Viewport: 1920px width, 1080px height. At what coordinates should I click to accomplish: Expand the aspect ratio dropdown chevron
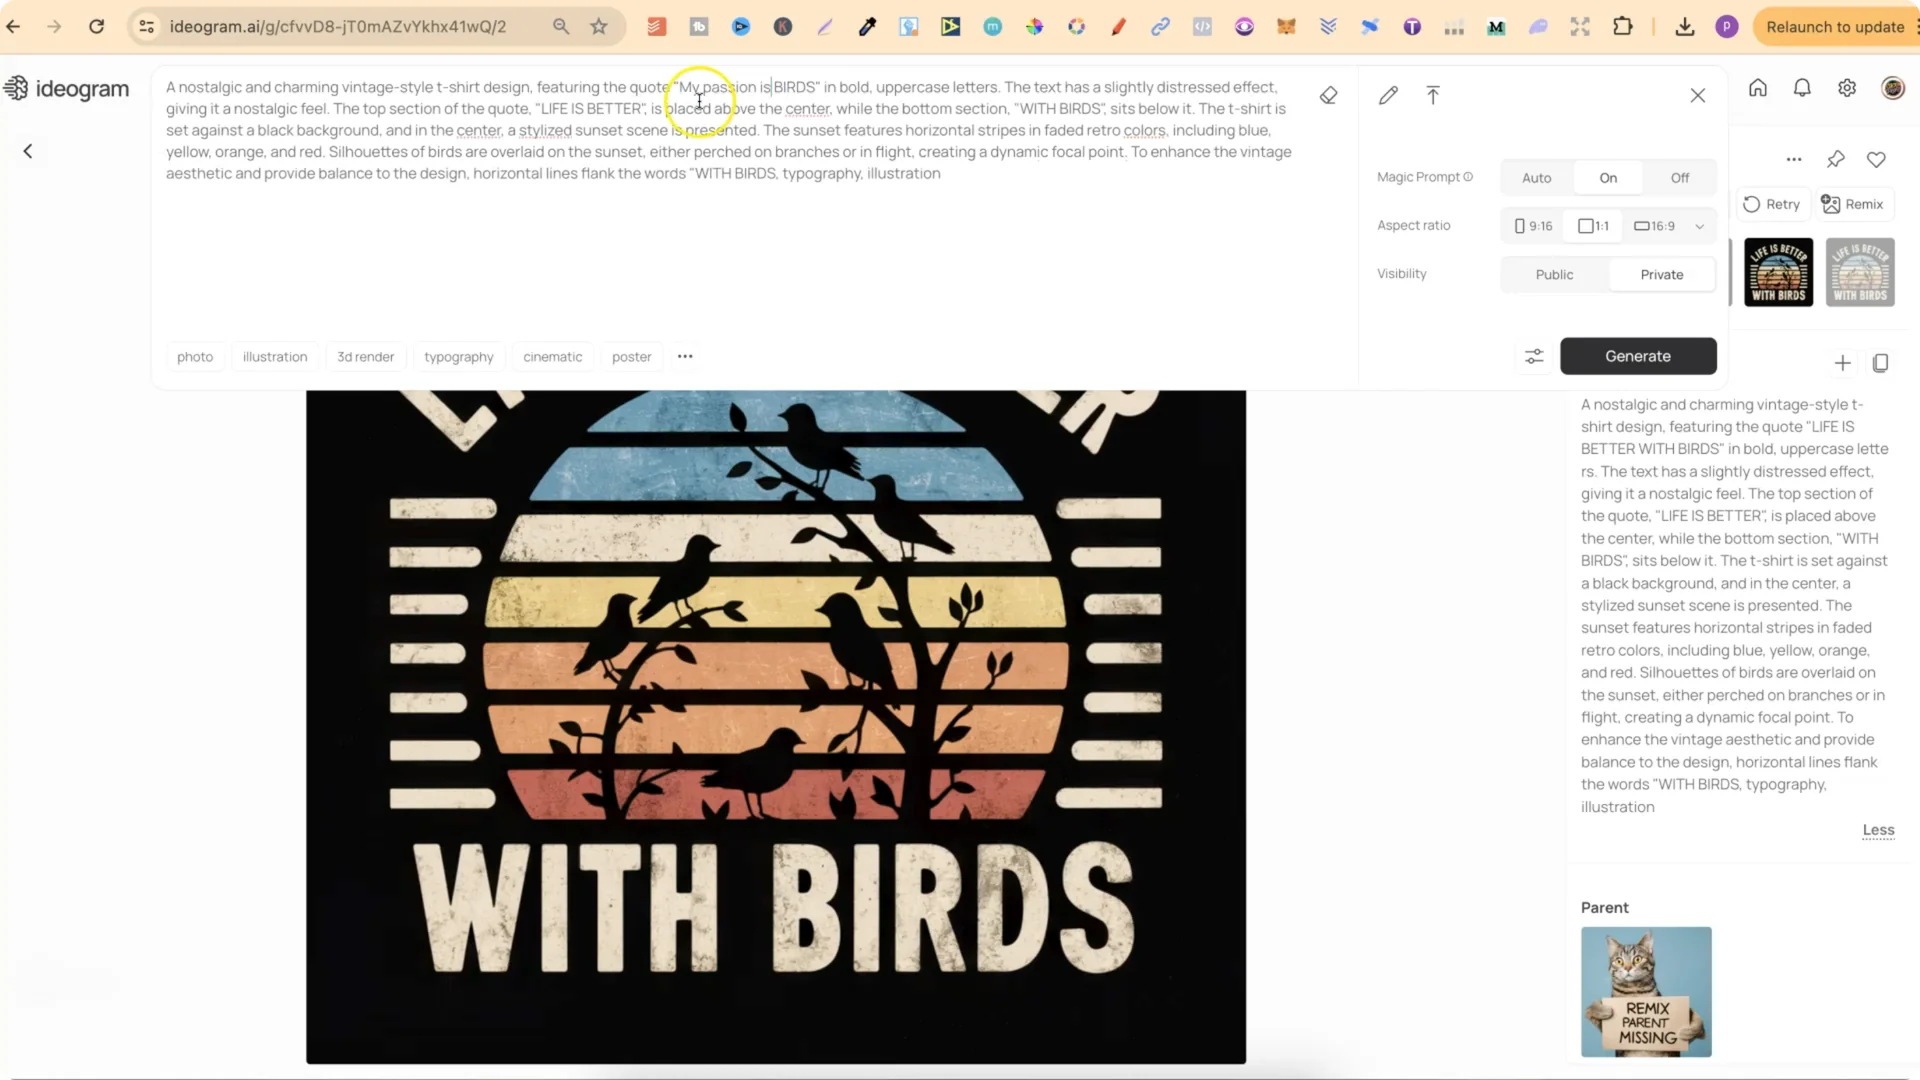1699,226
